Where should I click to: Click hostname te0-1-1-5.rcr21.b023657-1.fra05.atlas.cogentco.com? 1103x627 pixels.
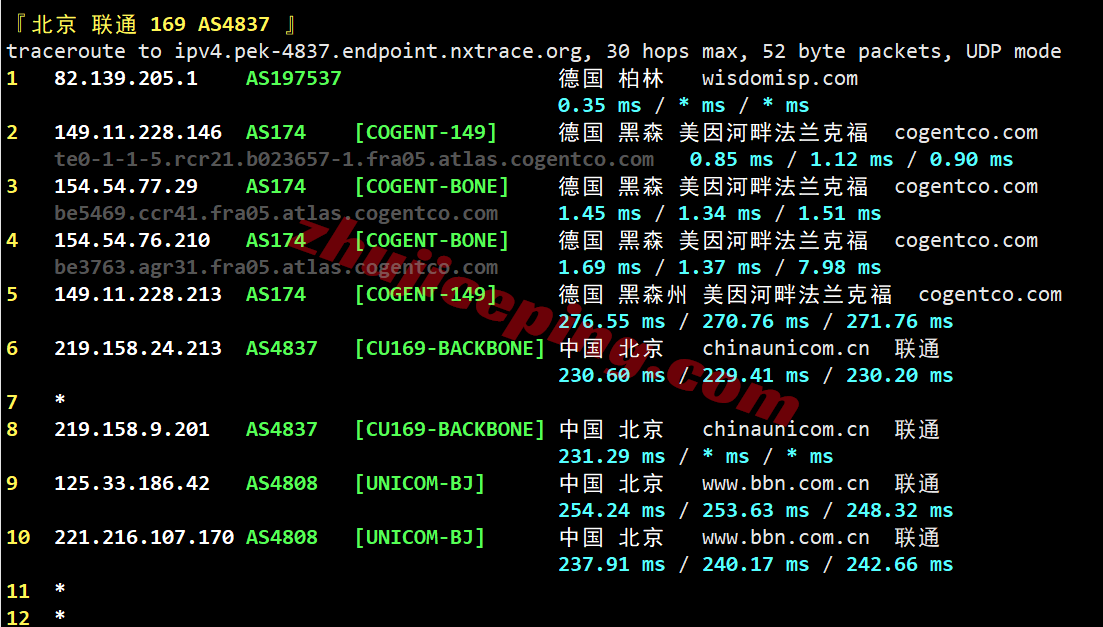click(354, 160)
